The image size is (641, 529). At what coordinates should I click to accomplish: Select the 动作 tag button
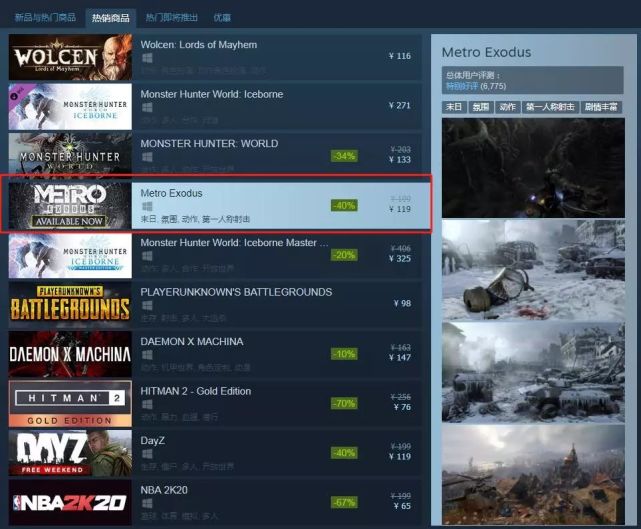(x=507, y=107)
